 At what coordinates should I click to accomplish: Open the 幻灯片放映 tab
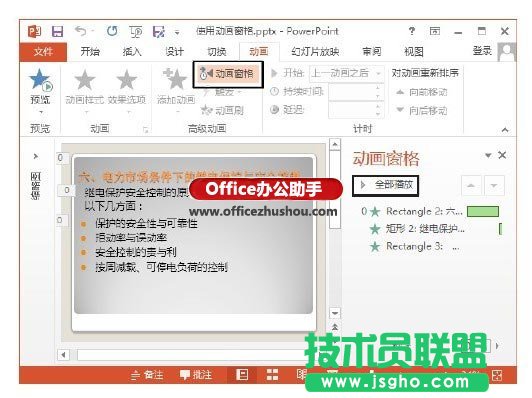tap(315, 52)
